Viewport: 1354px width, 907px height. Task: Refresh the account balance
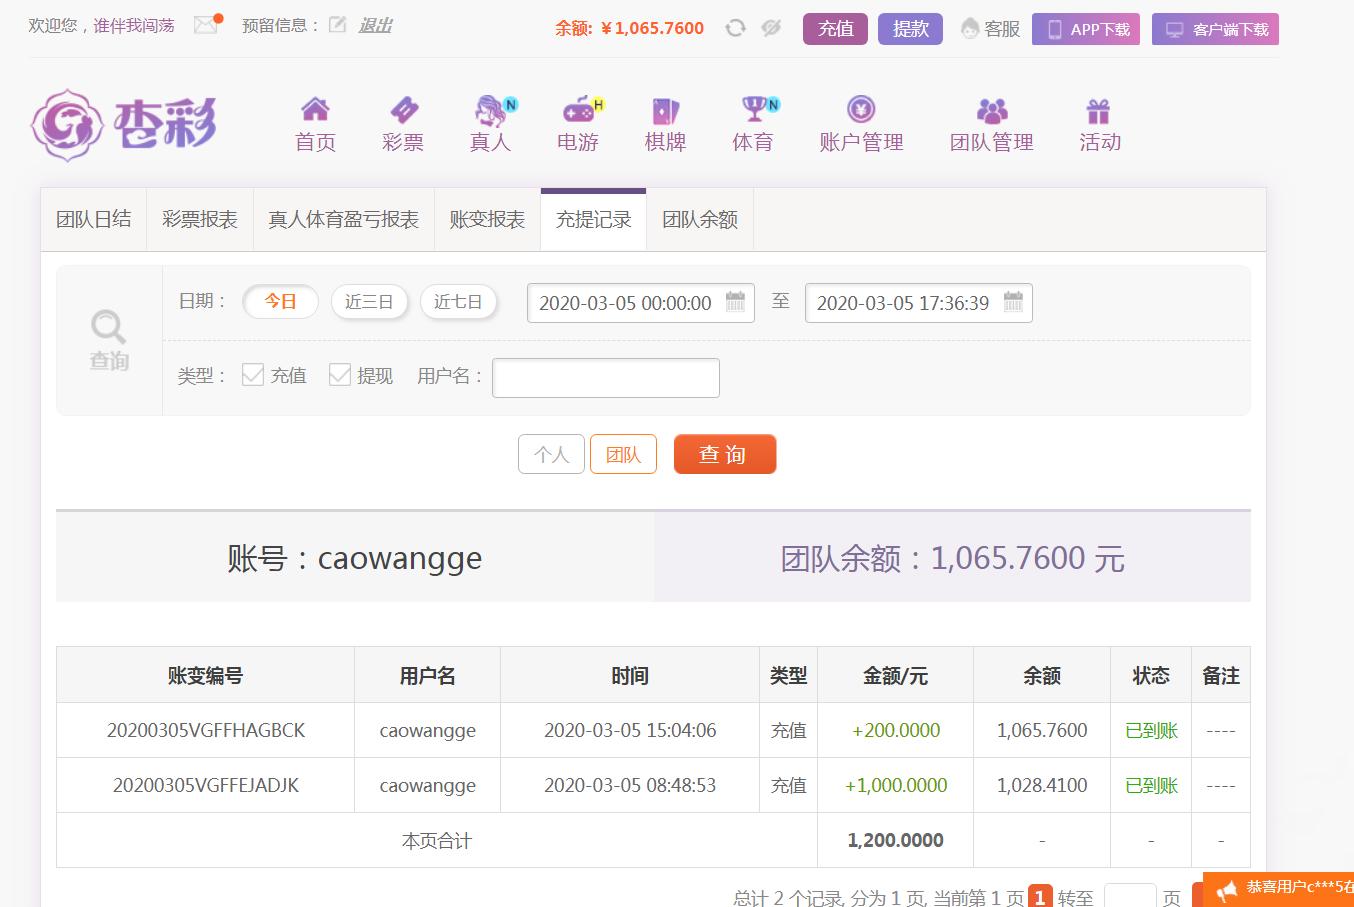click(x=735, y=28)
